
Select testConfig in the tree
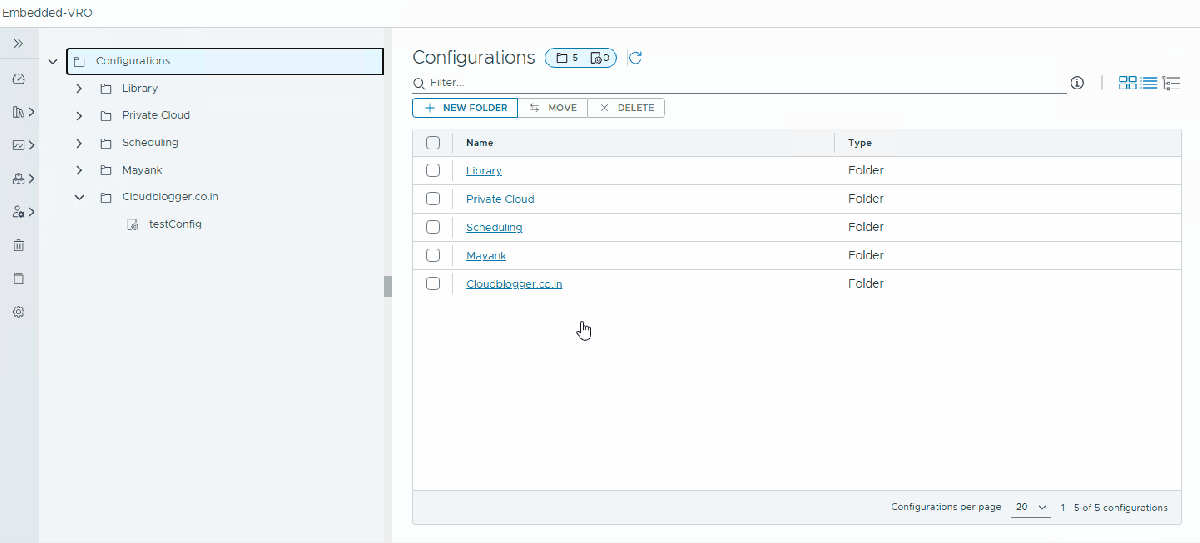click(175, 225)
